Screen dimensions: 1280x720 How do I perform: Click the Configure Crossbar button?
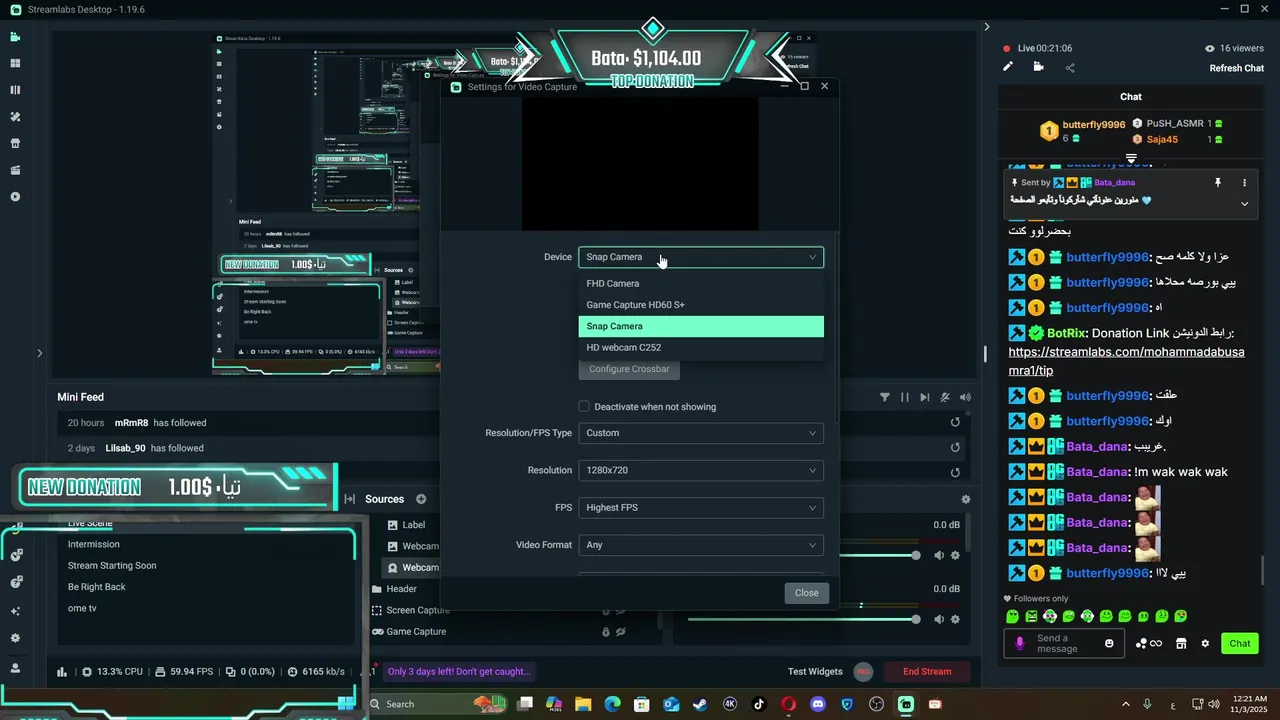tap(629, 369)
